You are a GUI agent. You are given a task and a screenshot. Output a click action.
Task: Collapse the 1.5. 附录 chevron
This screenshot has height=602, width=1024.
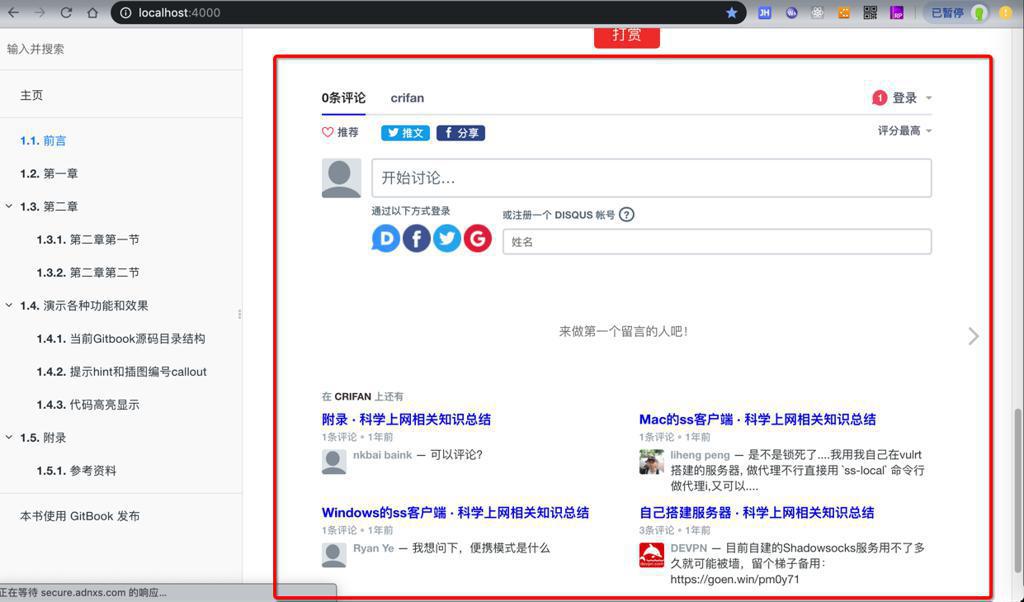click(x=9, y=437)
